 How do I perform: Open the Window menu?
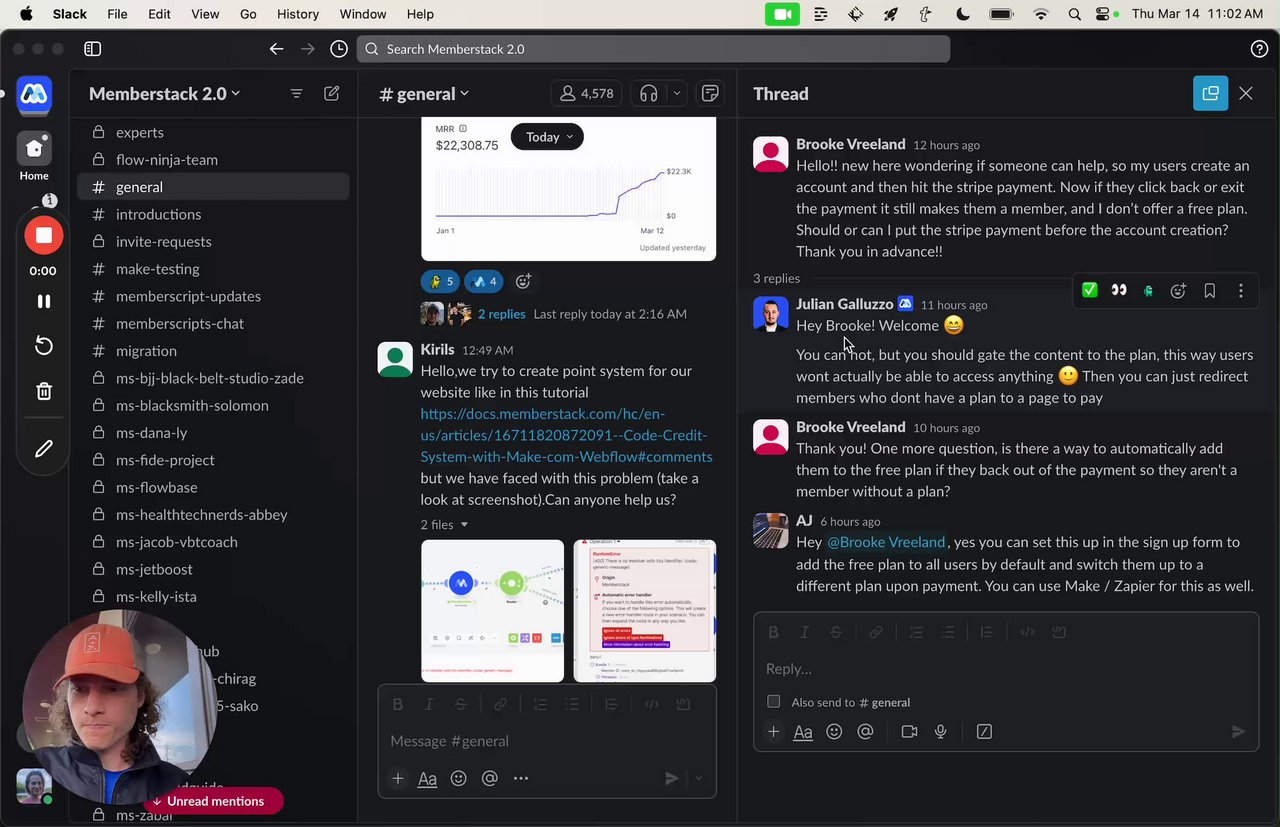(x=362, y=14)
